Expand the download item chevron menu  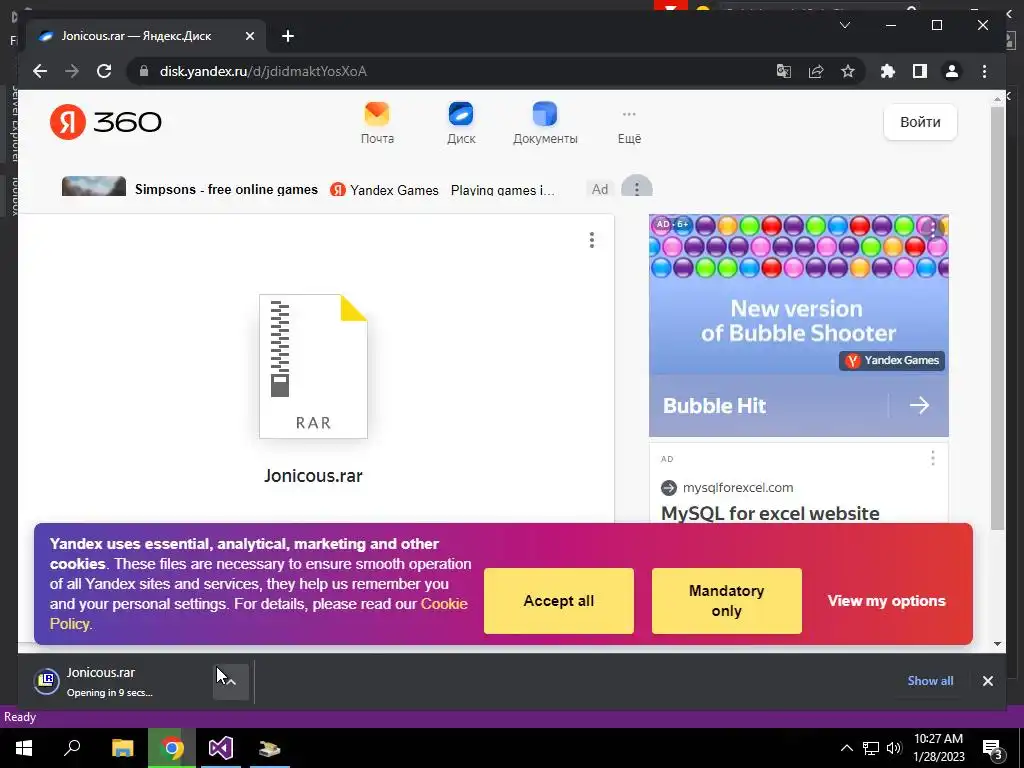pyautogui.click(x=231, y=682)
